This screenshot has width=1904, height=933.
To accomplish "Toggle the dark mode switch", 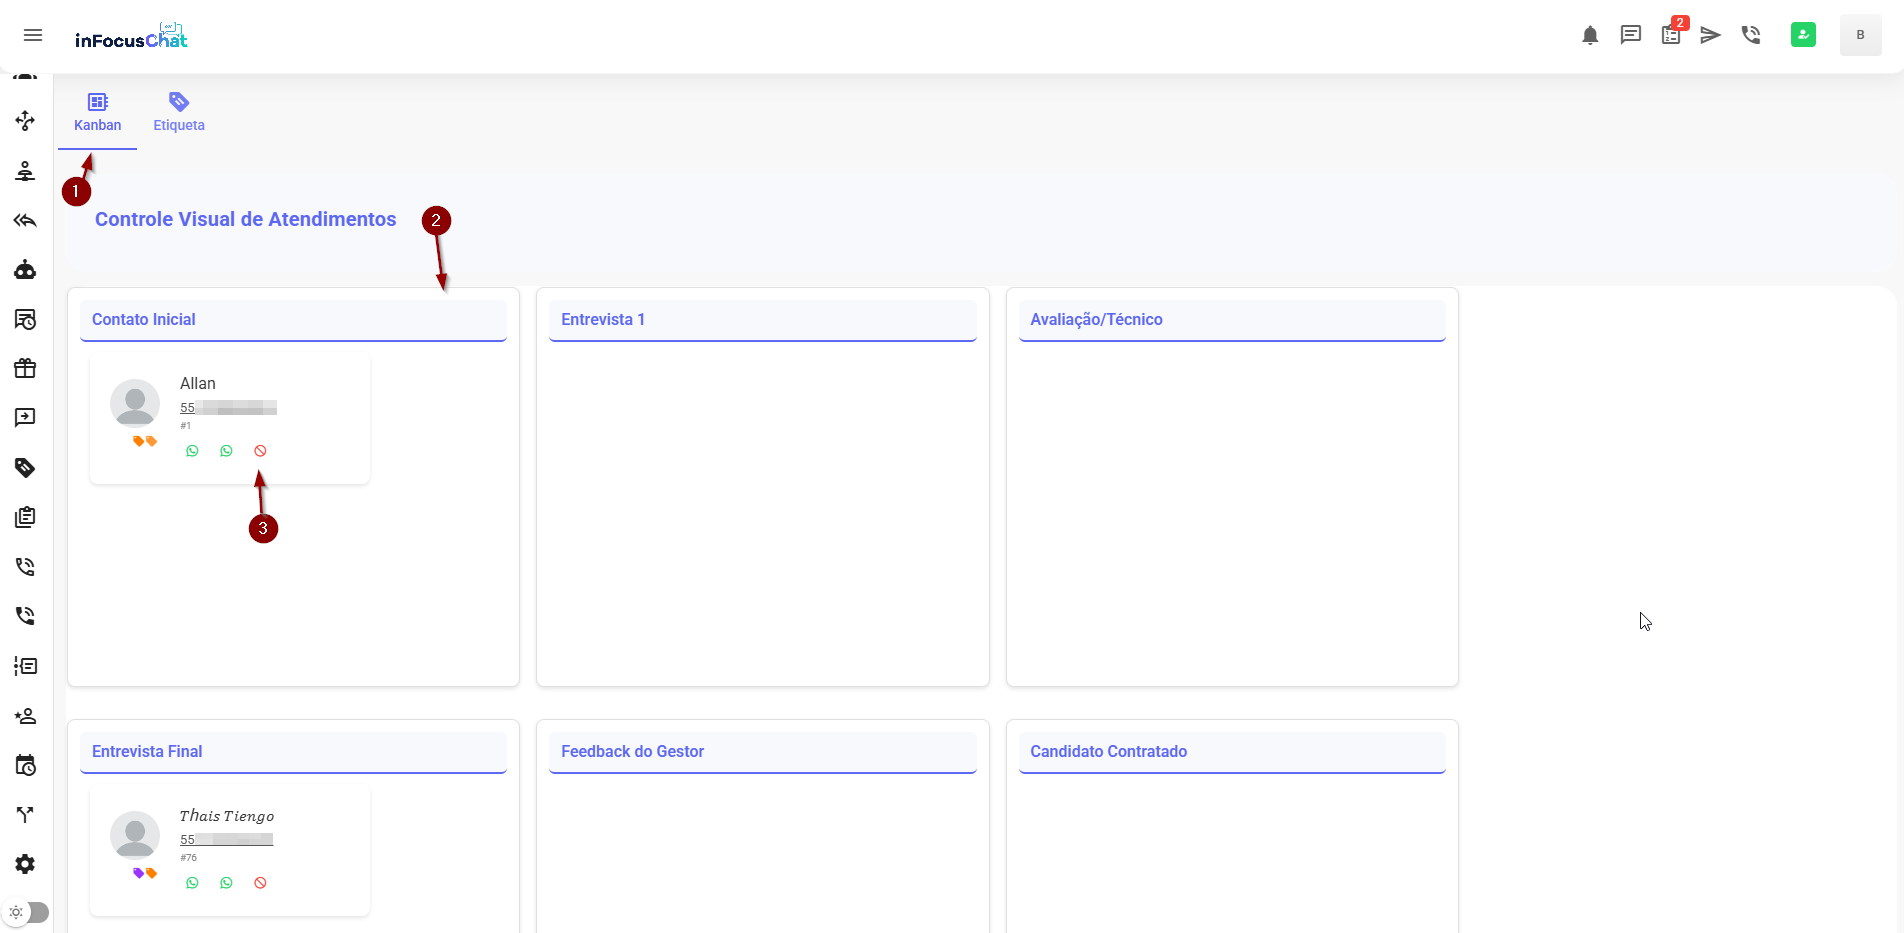I will 27,912.
